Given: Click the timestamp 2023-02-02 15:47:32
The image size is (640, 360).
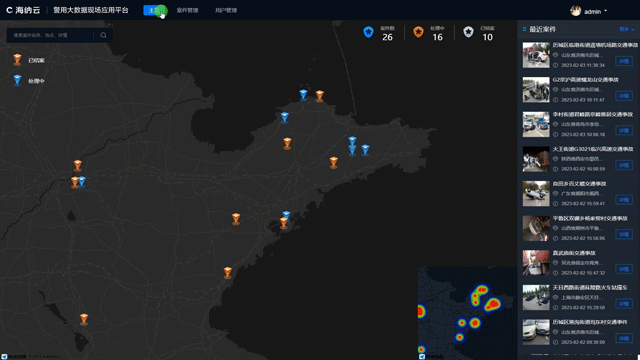Looking at the screenshot, I should [x=583, y=273].
